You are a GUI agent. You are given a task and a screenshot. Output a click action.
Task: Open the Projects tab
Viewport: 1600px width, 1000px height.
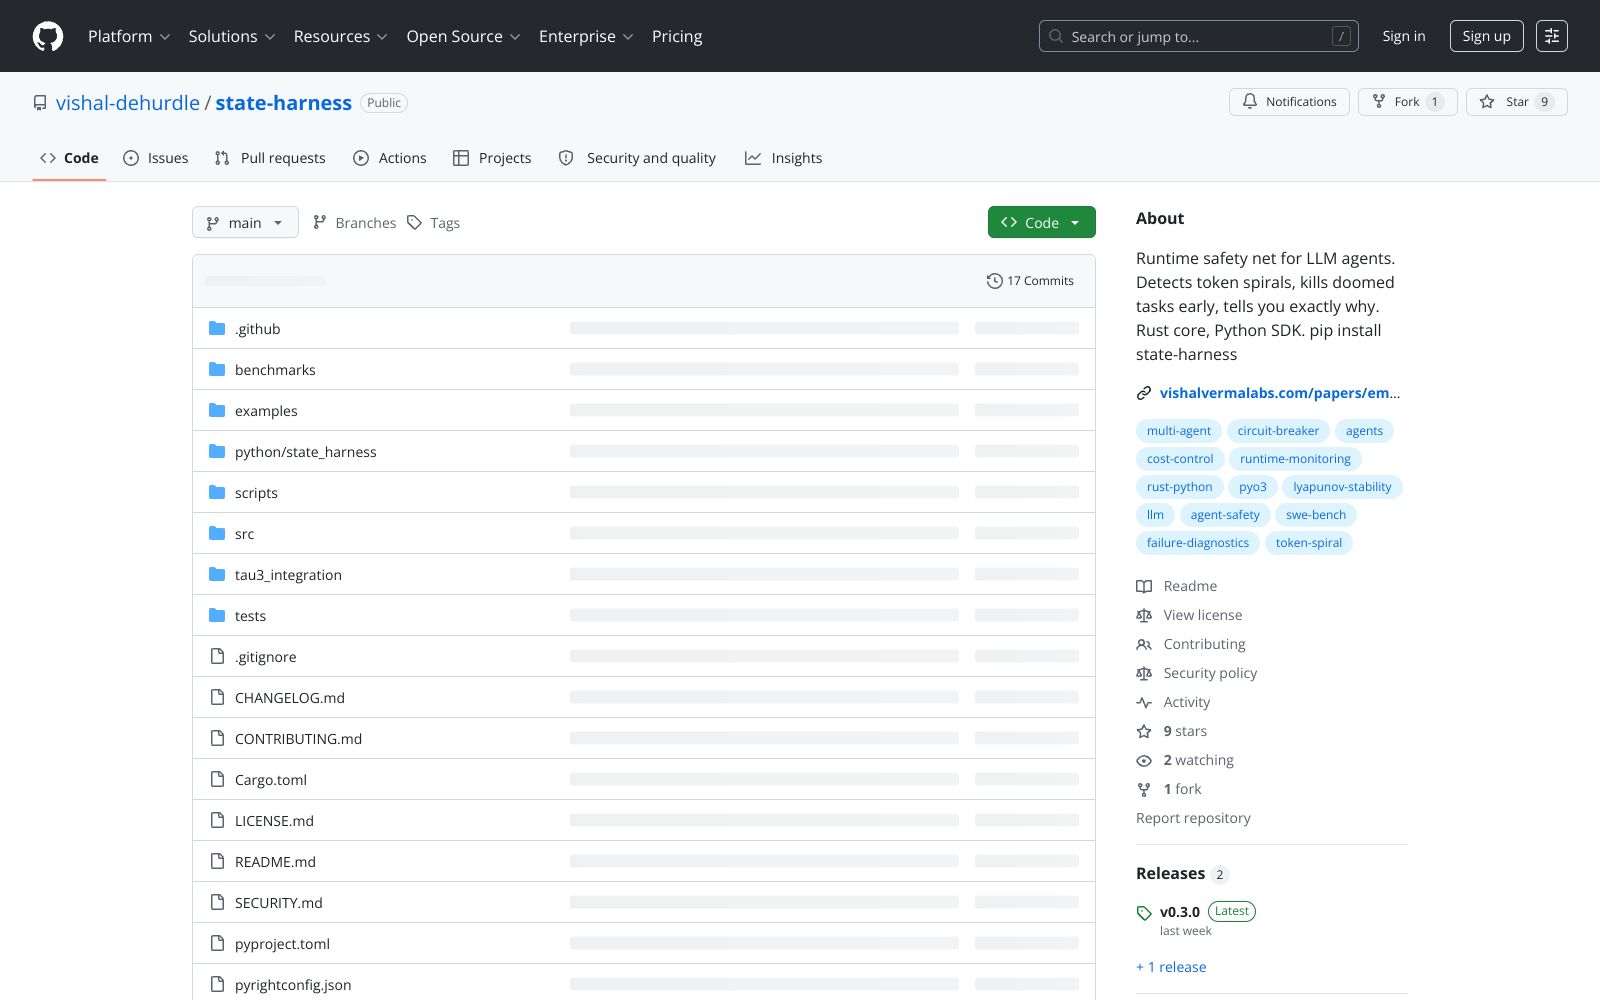492,158
